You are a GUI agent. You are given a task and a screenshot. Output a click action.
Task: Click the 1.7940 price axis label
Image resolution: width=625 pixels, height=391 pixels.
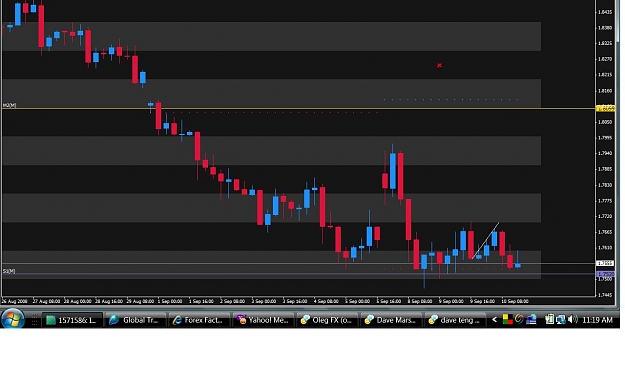605,153
